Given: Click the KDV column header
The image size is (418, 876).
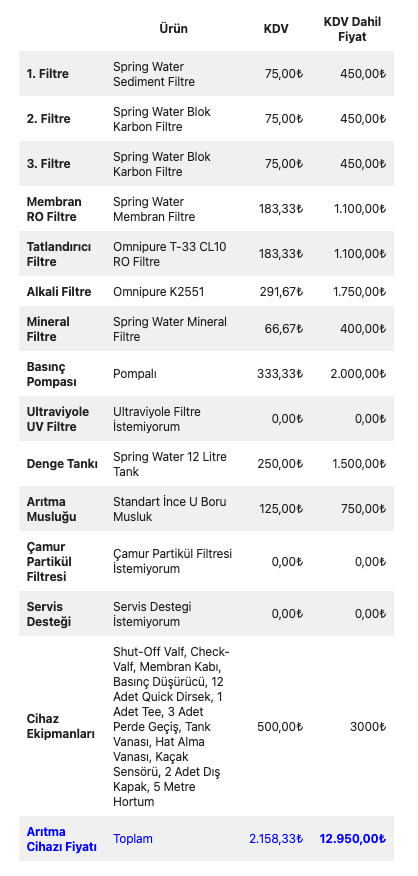Looking at the screenshot, I should 276,29.
